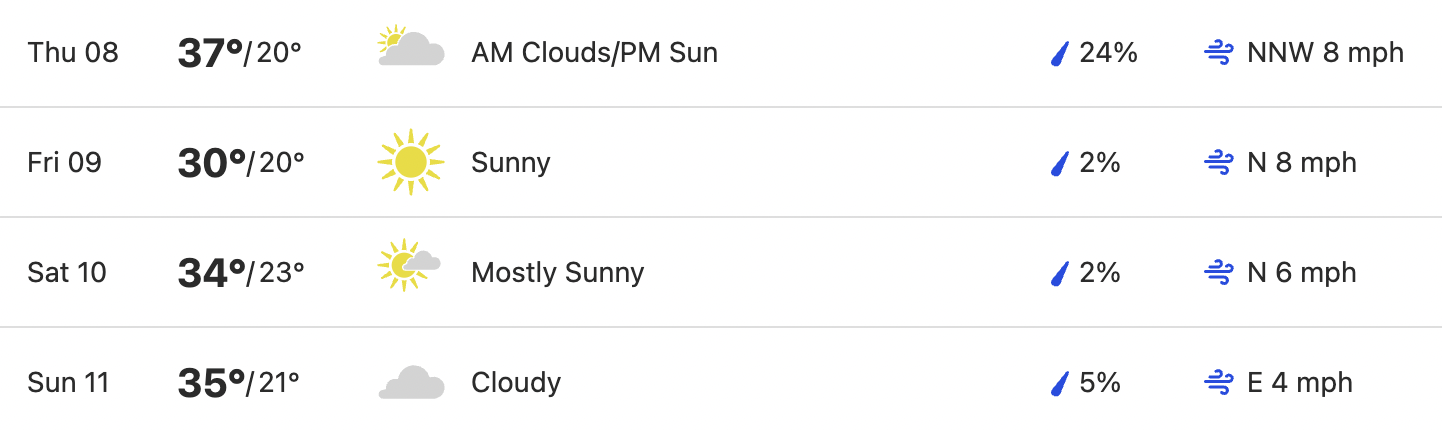Click the N 8 mph wind reading
The image size is (1442, 430).
click(1302, 163)
